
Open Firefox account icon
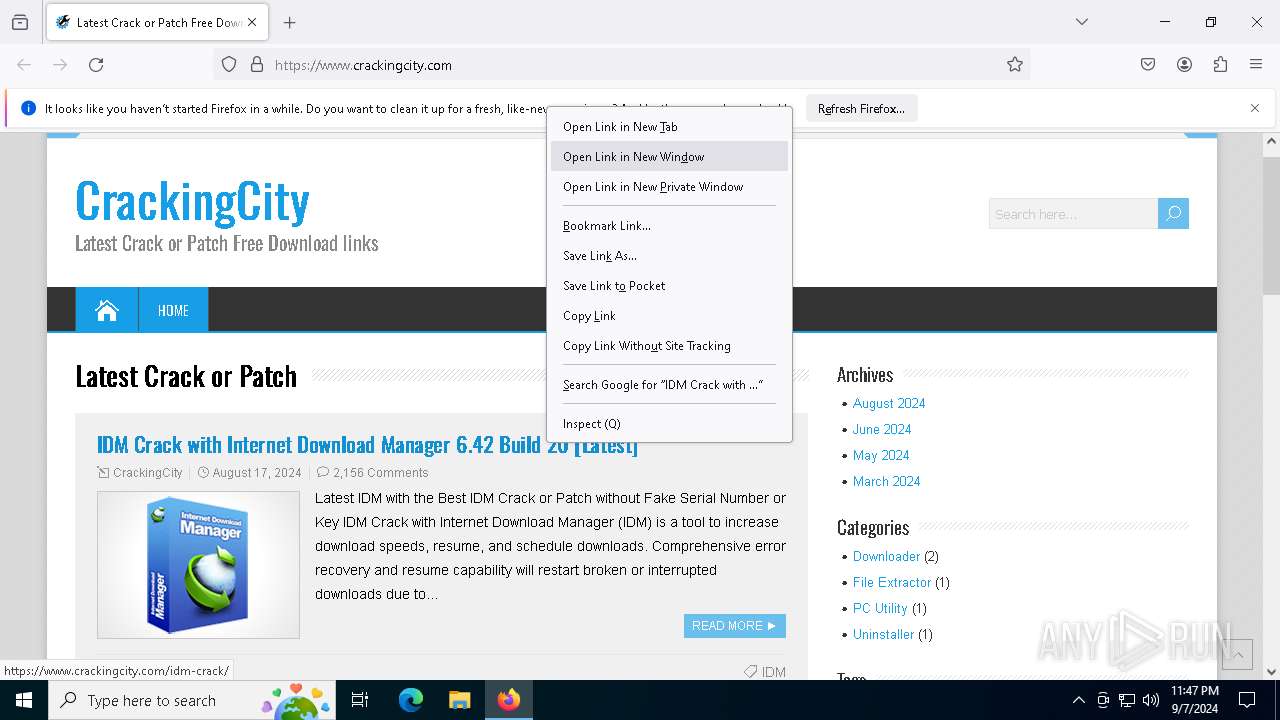click(x=1184, y=65)
